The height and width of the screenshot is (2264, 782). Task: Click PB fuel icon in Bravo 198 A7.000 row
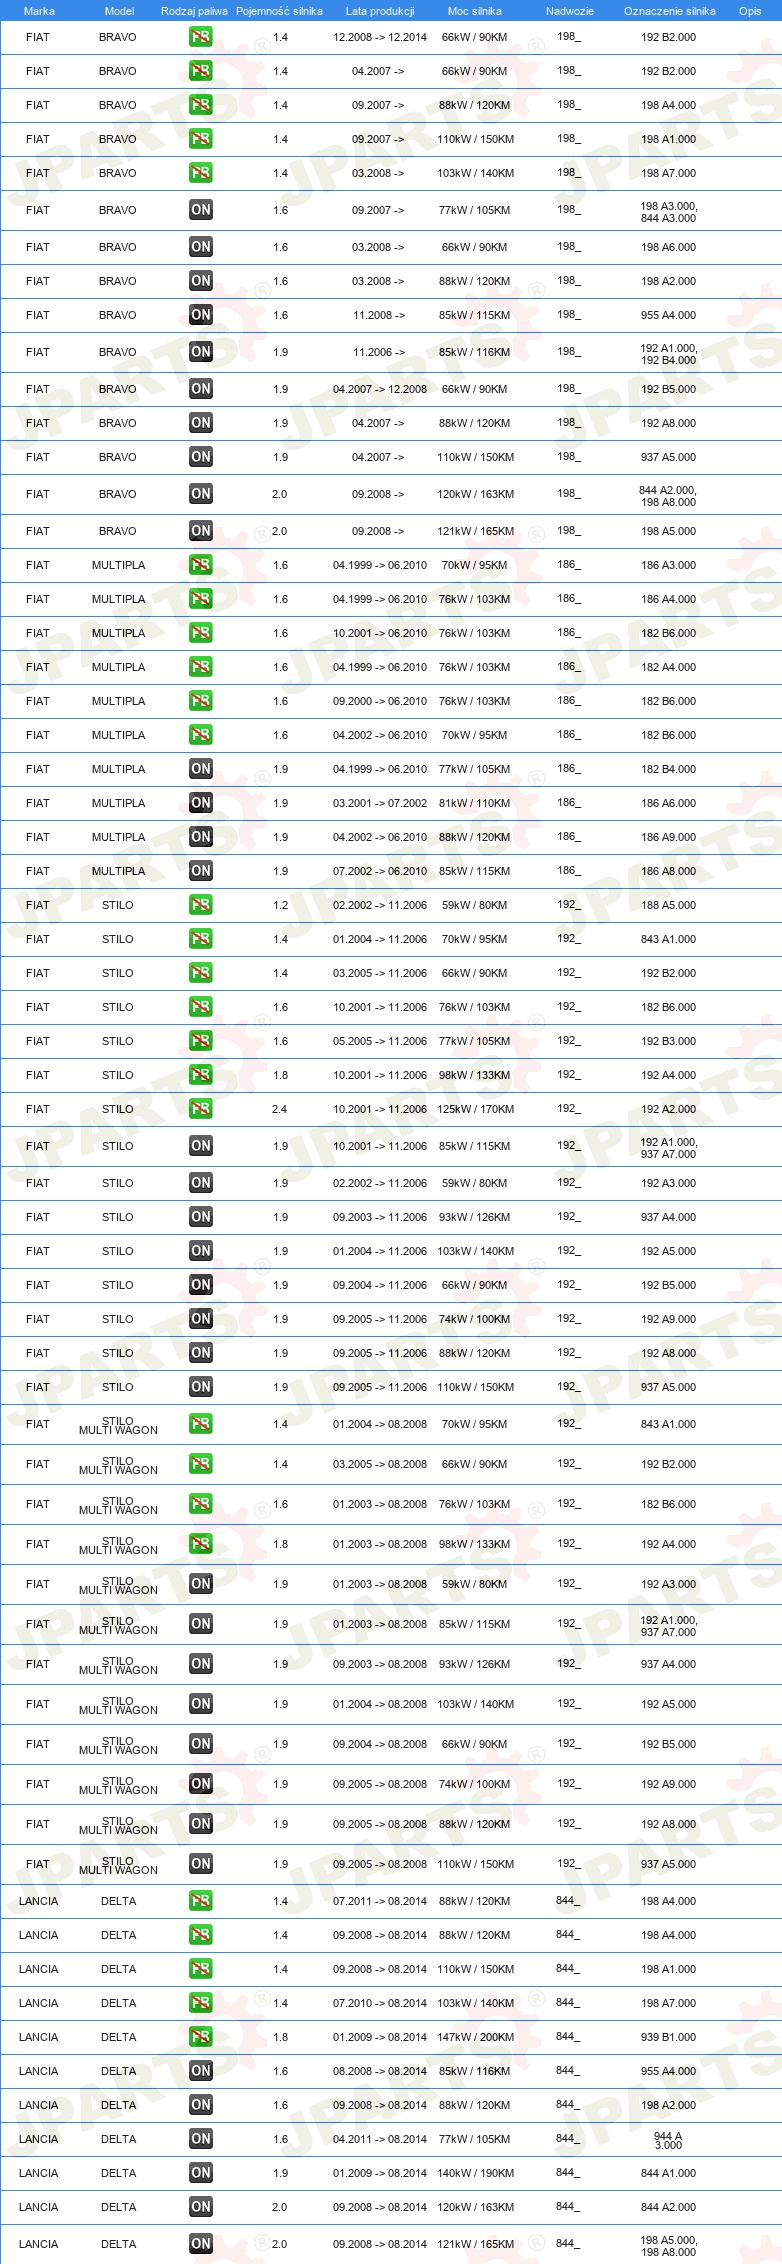(x=200, y=173)
